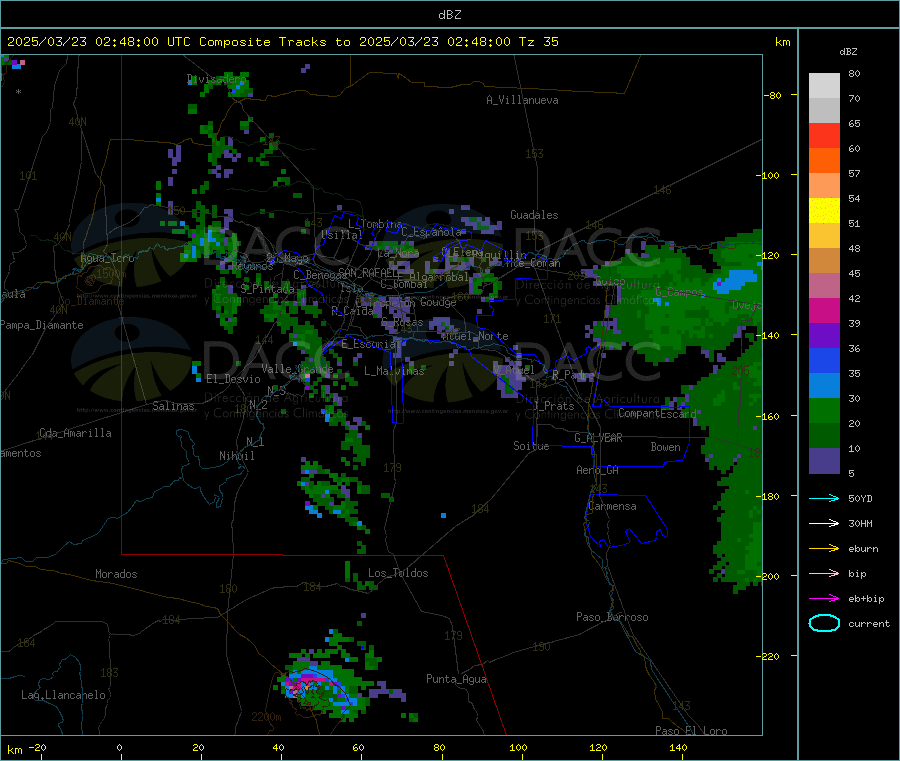The height and width of the screenshot is (761, 900).
Task: Click the SAN_RAFAEL city label
Action: [x=369, y=272]
